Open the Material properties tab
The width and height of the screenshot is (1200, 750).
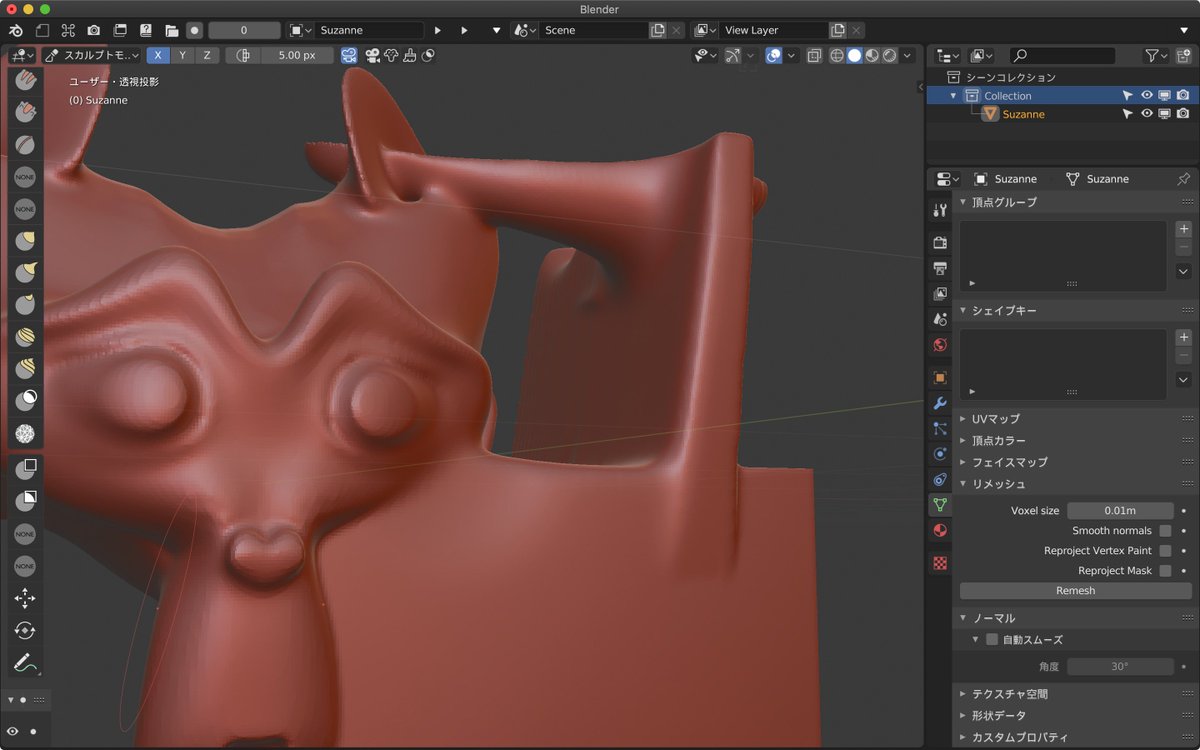coord(940,530)
